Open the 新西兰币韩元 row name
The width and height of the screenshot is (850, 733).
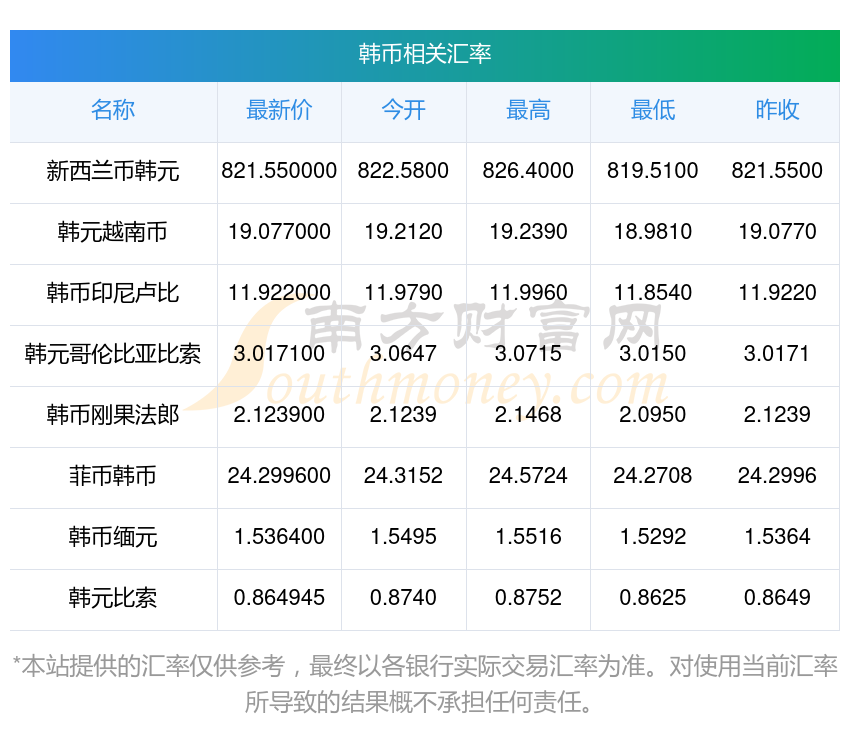click(113, 171)
